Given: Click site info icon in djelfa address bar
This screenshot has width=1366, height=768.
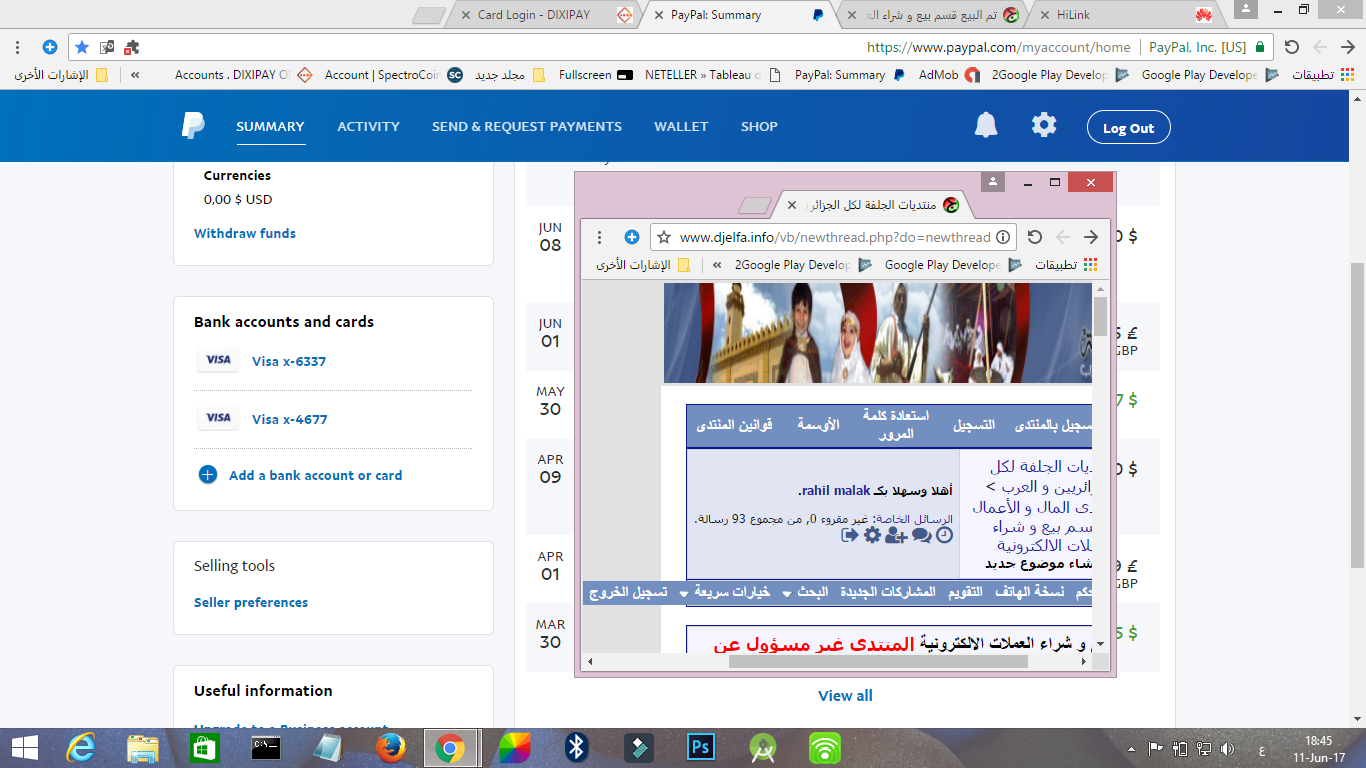Looking at the screenshot, I should pyautogui.click(x=1004, y=237).
